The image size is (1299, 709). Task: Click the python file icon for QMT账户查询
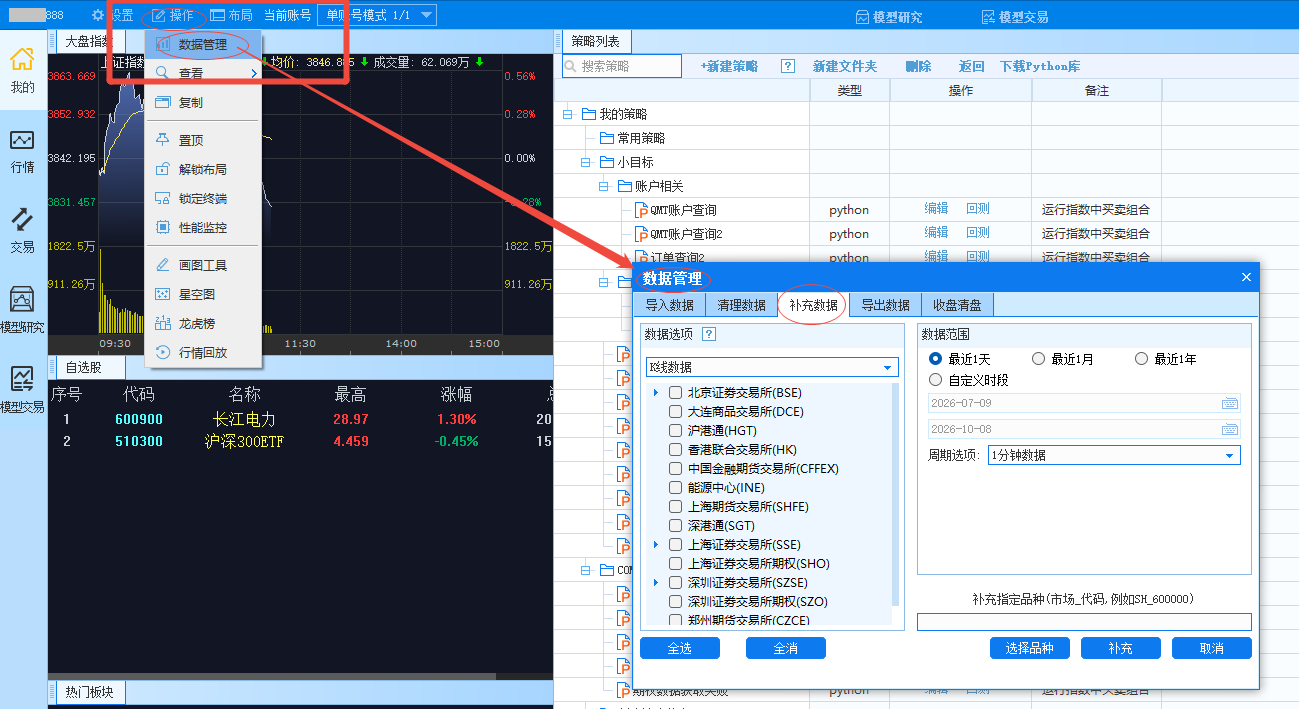[x=642, y=210]
